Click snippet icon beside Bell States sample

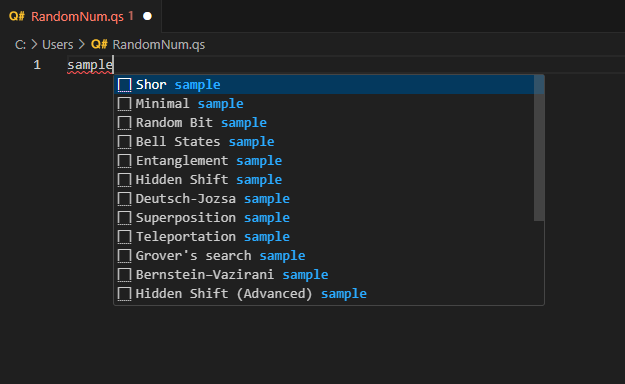click(x=124, y=142)
